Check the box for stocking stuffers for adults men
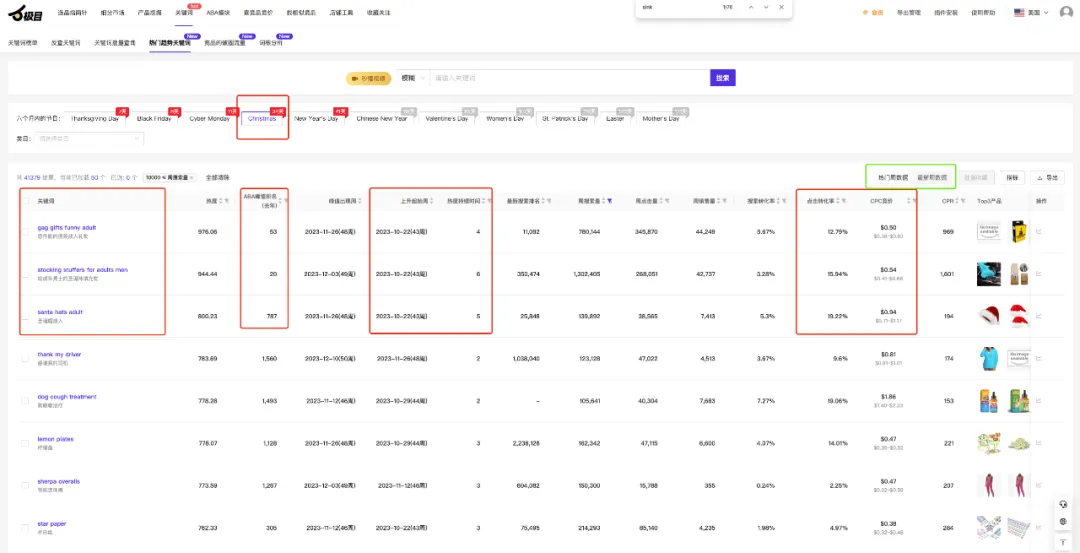1080x553 pixels. coord(25,274)
